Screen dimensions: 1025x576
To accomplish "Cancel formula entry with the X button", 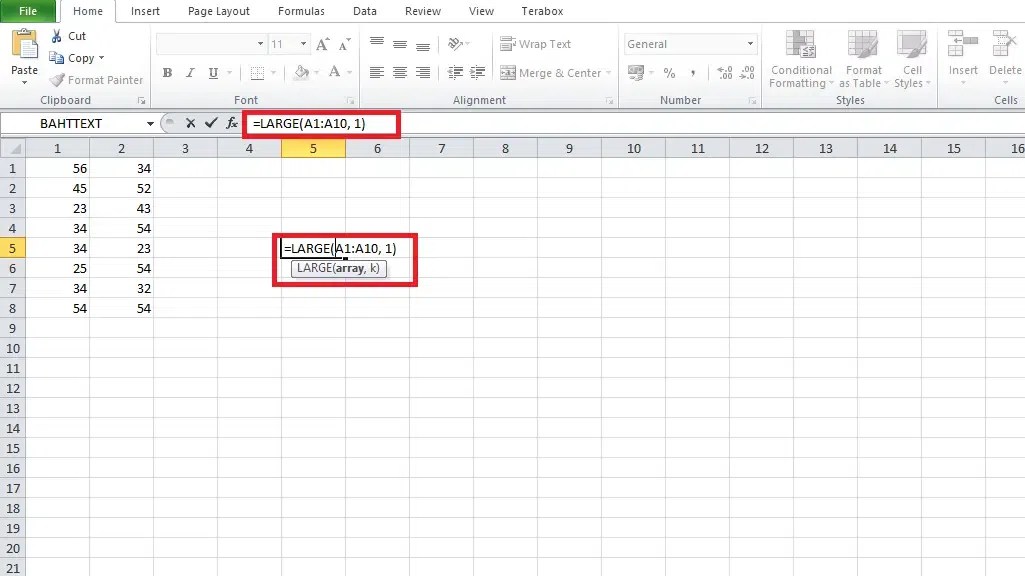I will (x=189, y=124).
